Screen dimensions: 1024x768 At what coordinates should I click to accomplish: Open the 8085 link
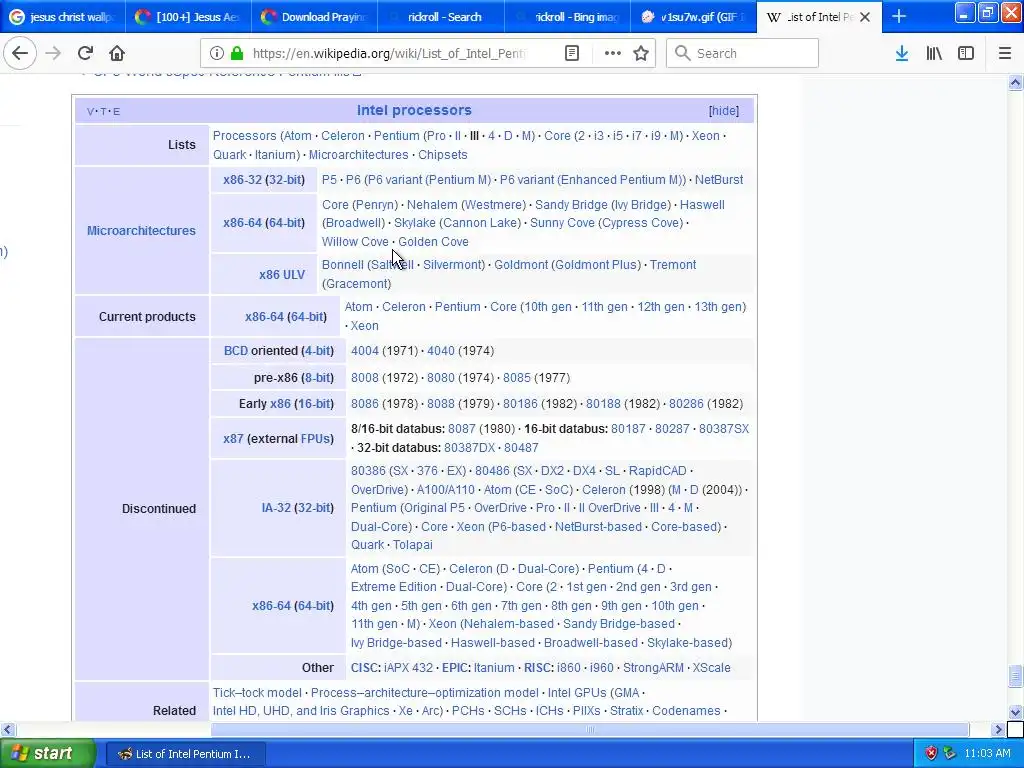pos(517,377)
